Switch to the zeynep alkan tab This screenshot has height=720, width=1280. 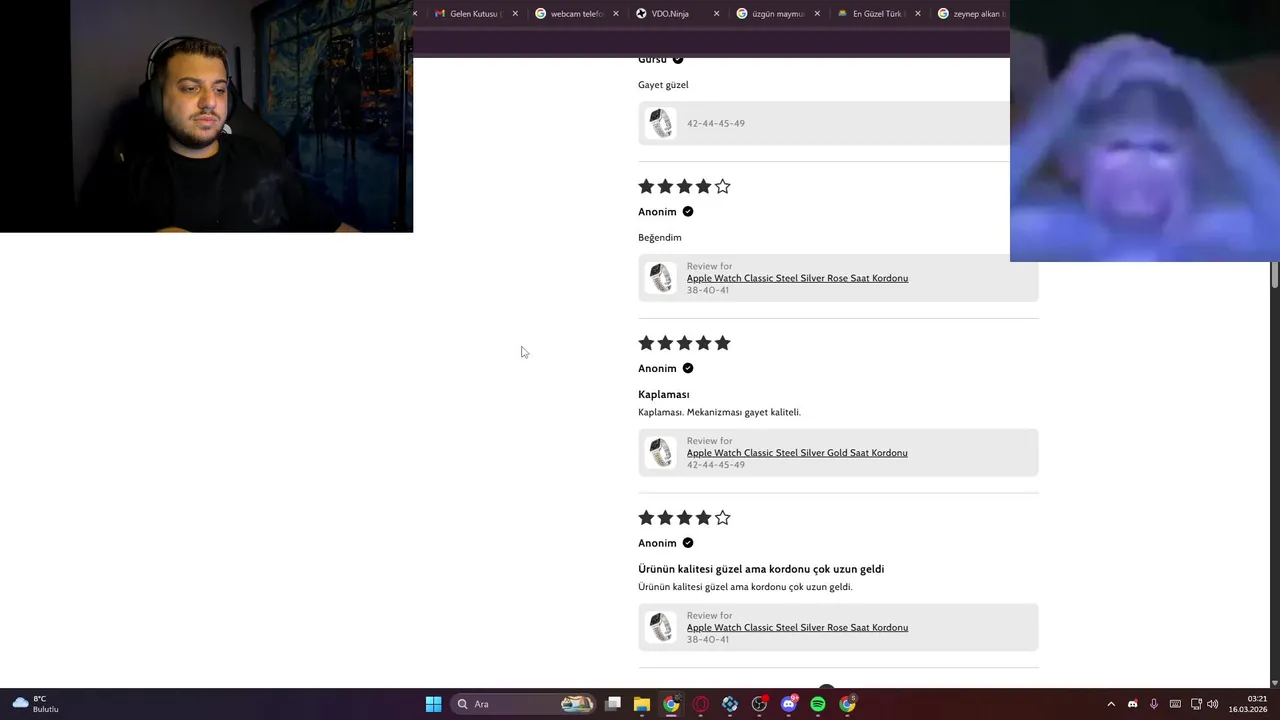pos(970,14)
